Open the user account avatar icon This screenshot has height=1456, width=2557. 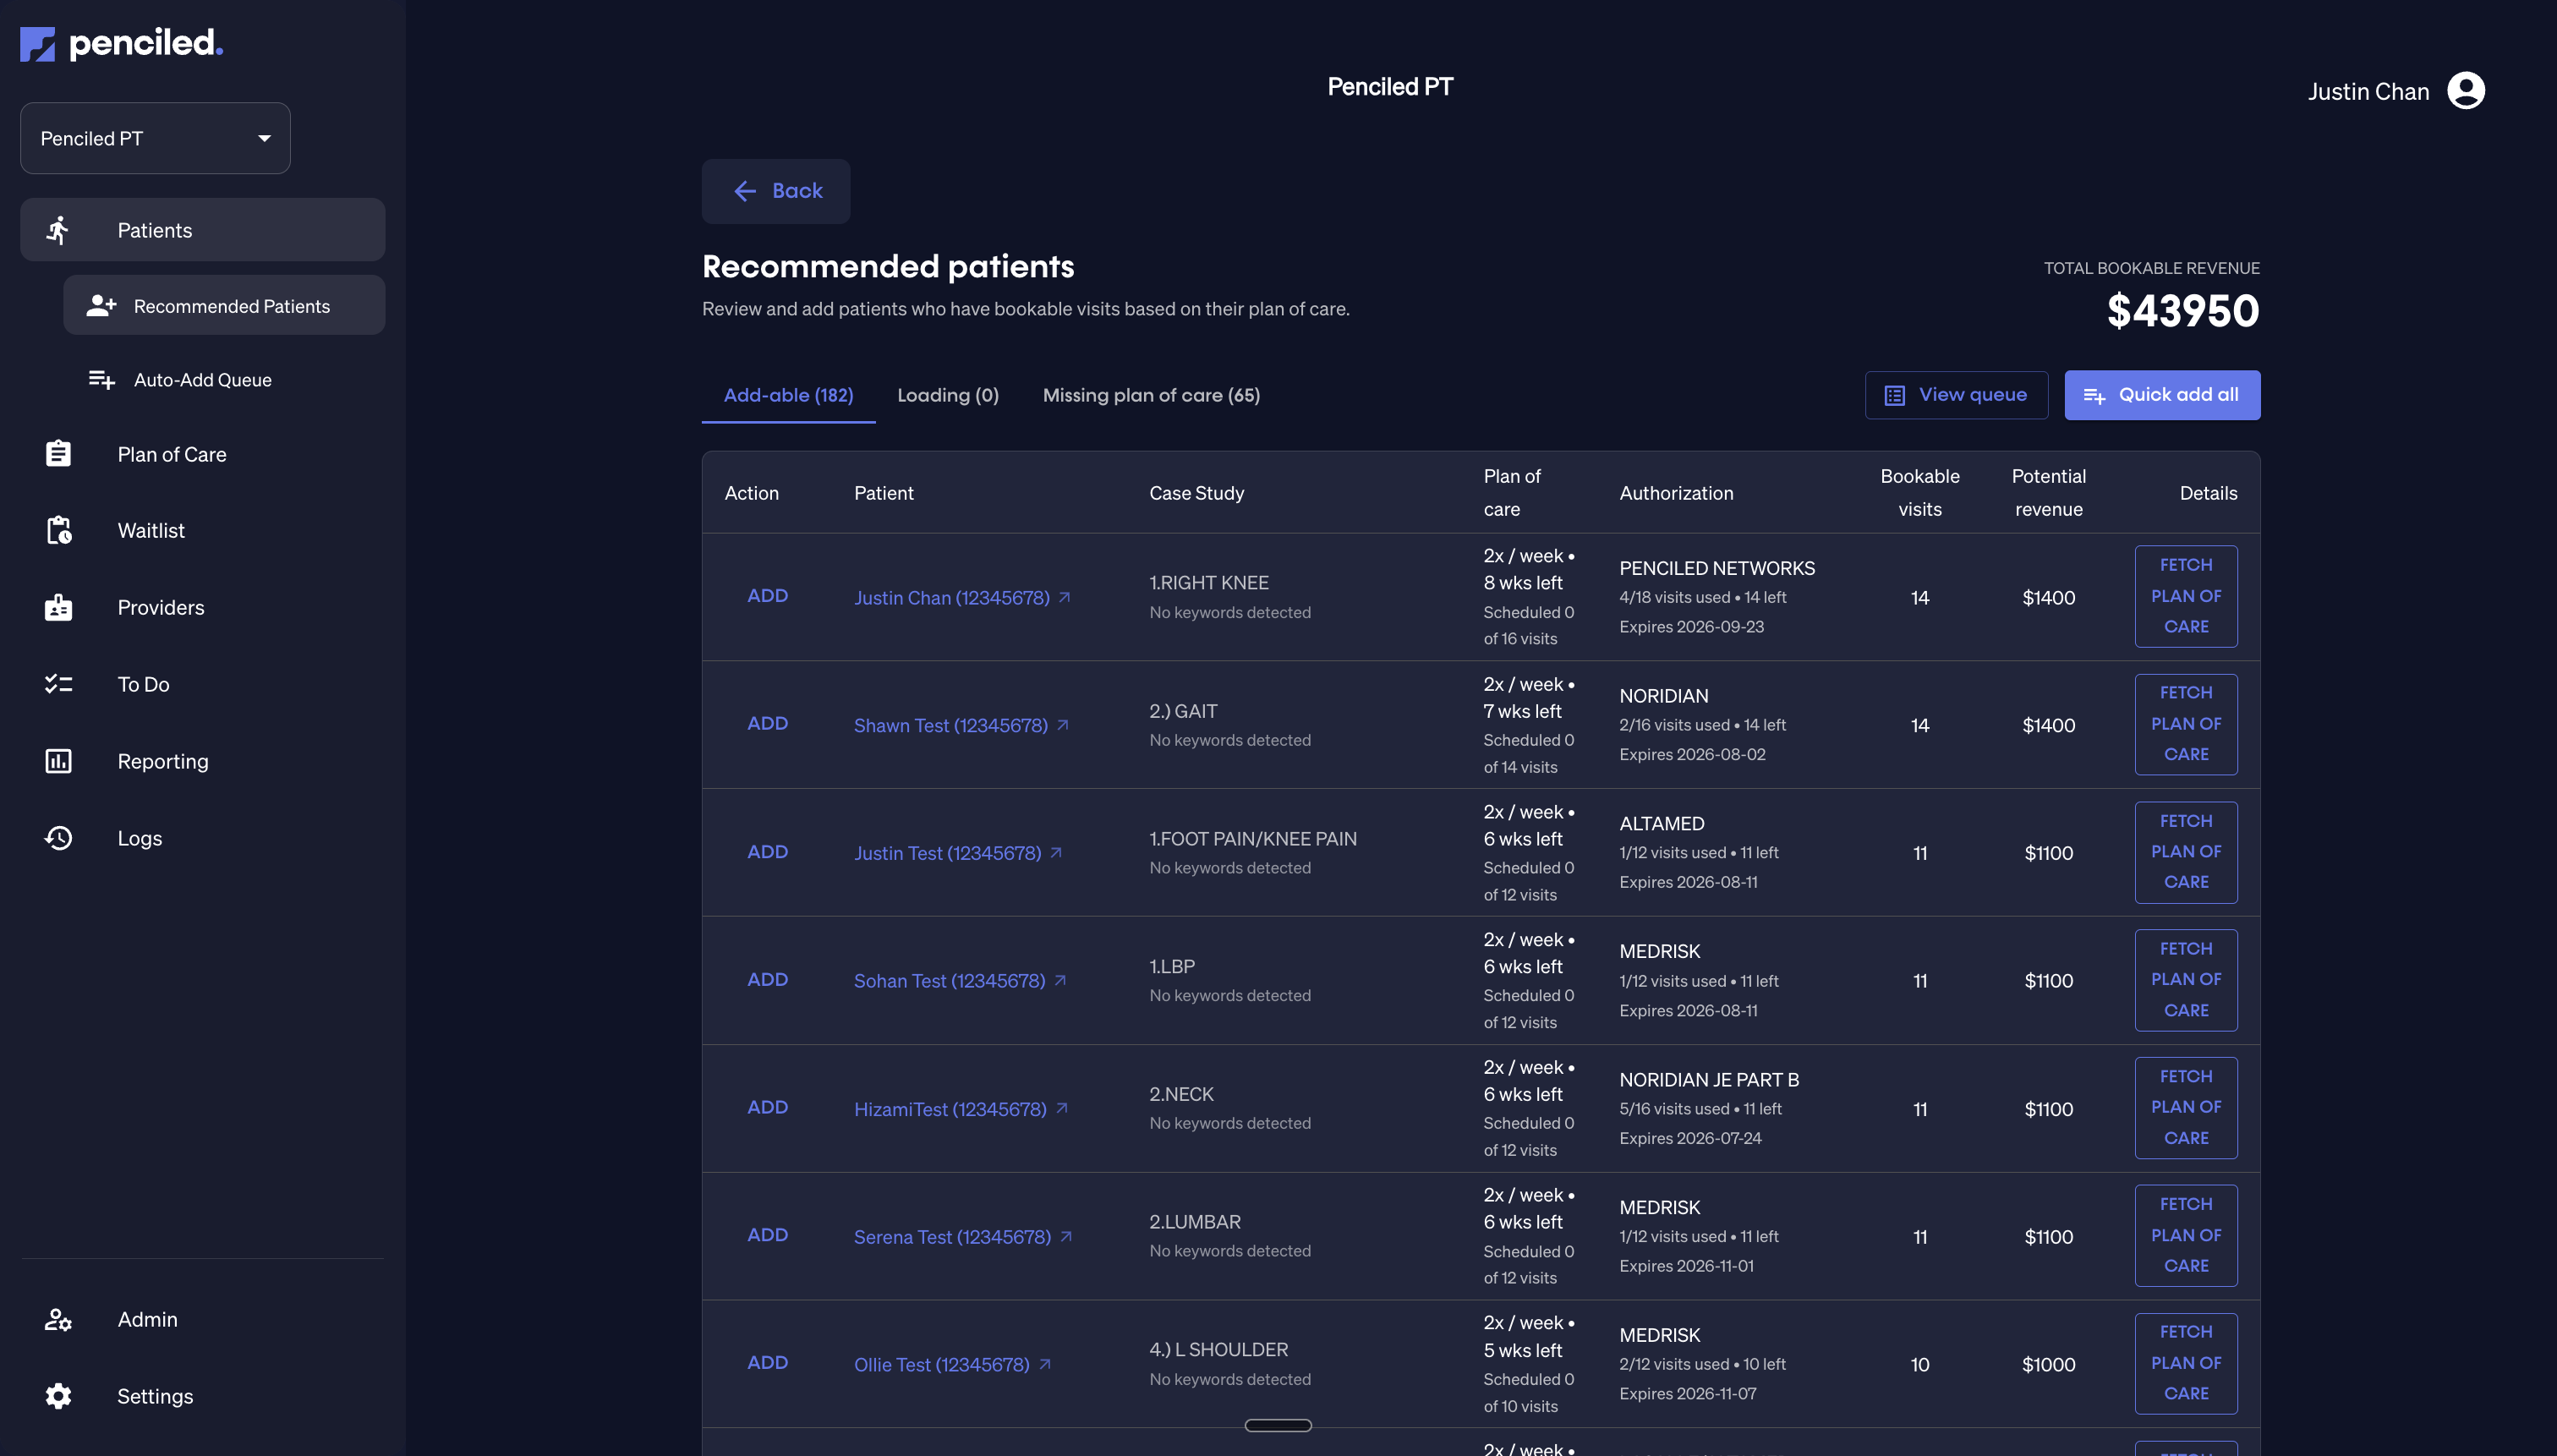coord(2466,91)
